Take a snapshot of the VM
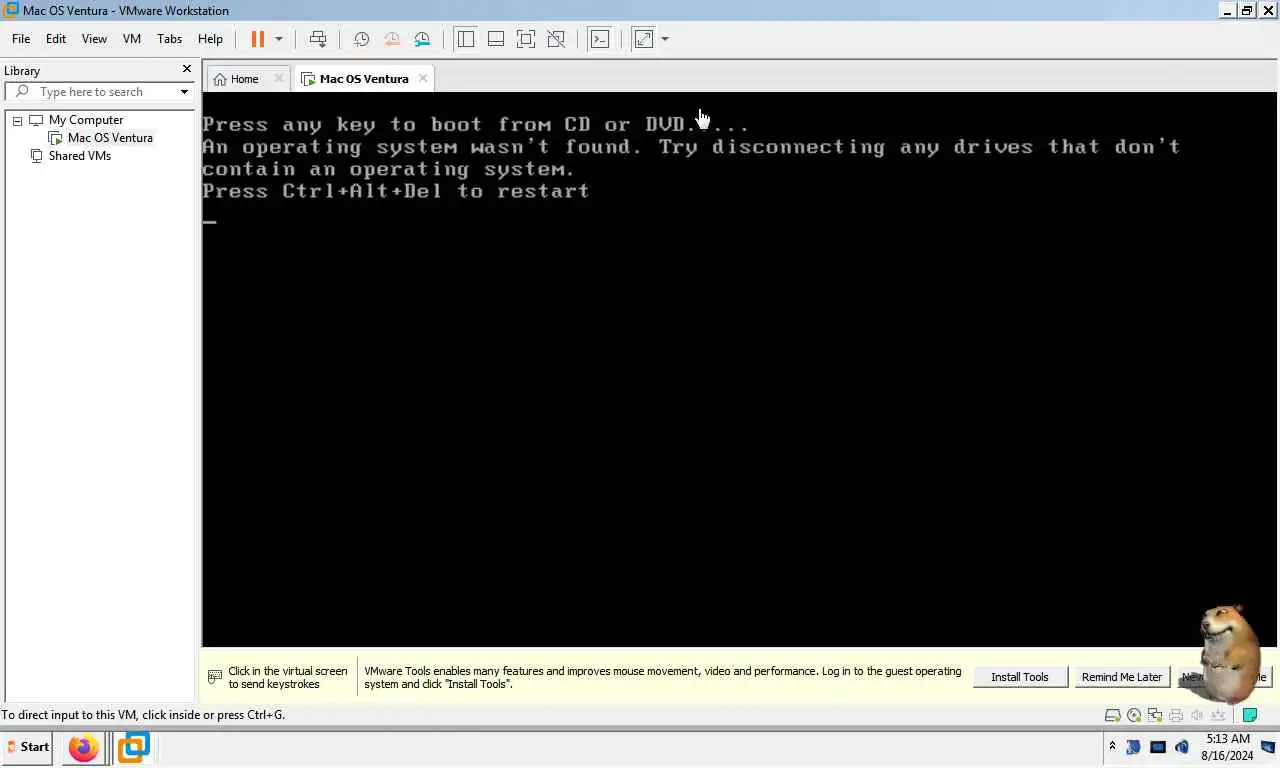This screenshot has width=1280, height=768. 361,39
